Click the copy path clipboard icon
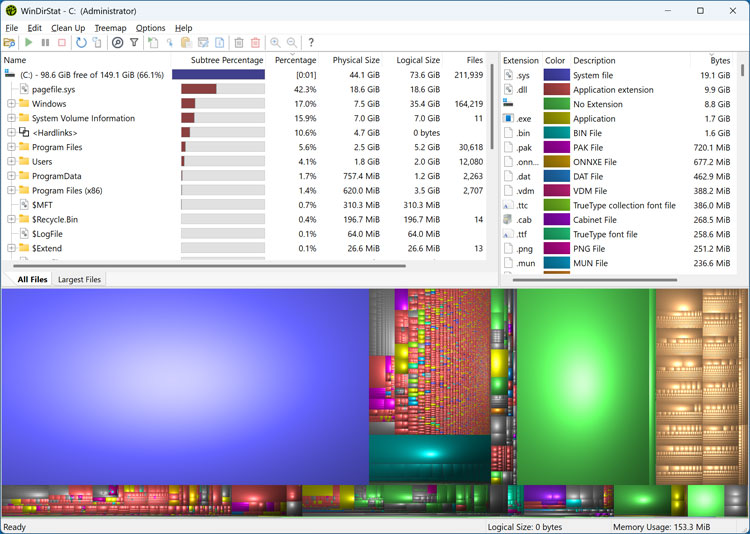This screenshot has height=534, width=750. (186, 43)
